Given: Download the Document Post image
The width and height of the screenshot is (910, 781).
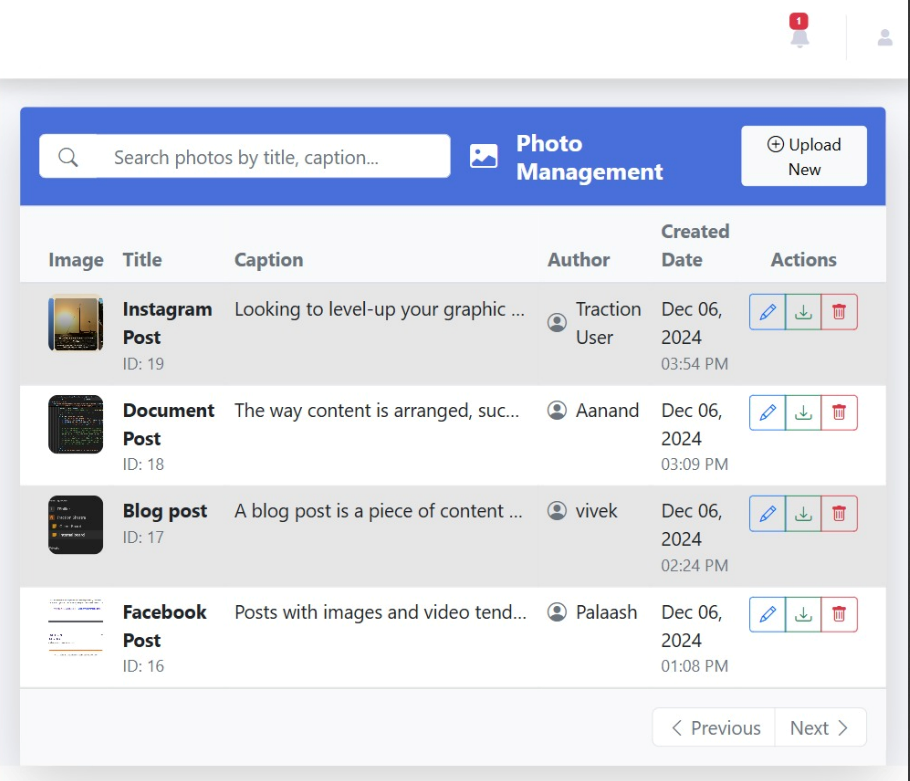Looking at the screenshot, I should coord(803,412).
